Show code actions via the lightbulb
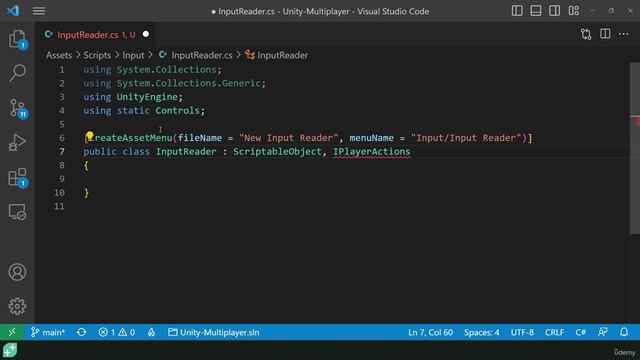The image size is (640, 360). 89,135
